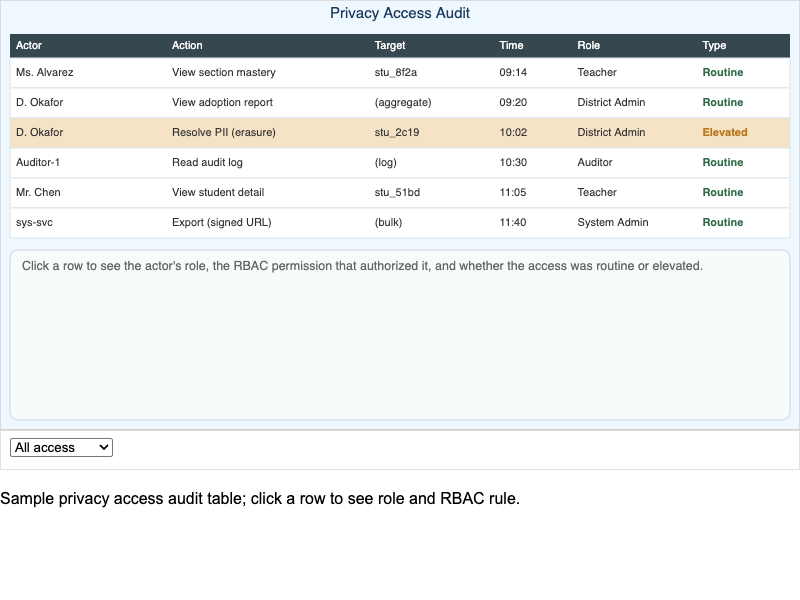Screen dimensions: 800x600
Task: Click Resolve PII (erasure) action cell
Action: pos(223,133)
